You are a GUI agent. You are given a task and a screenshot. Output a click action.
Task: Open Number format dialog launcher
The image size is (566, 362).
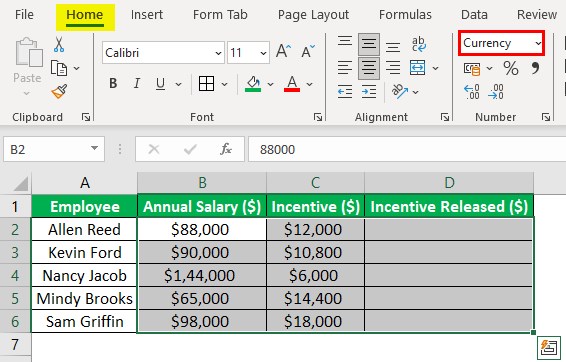tap(546, 117)
